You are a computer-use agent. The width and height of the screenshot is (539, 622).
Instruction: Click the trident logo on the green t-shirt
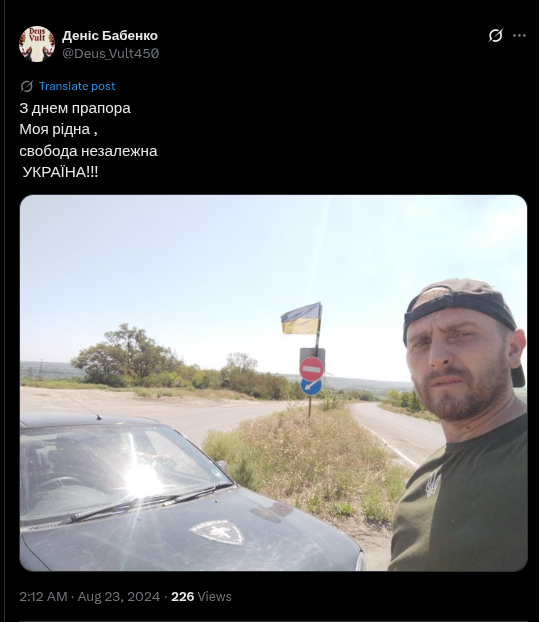pyautogui.click(x=434, y=484)
